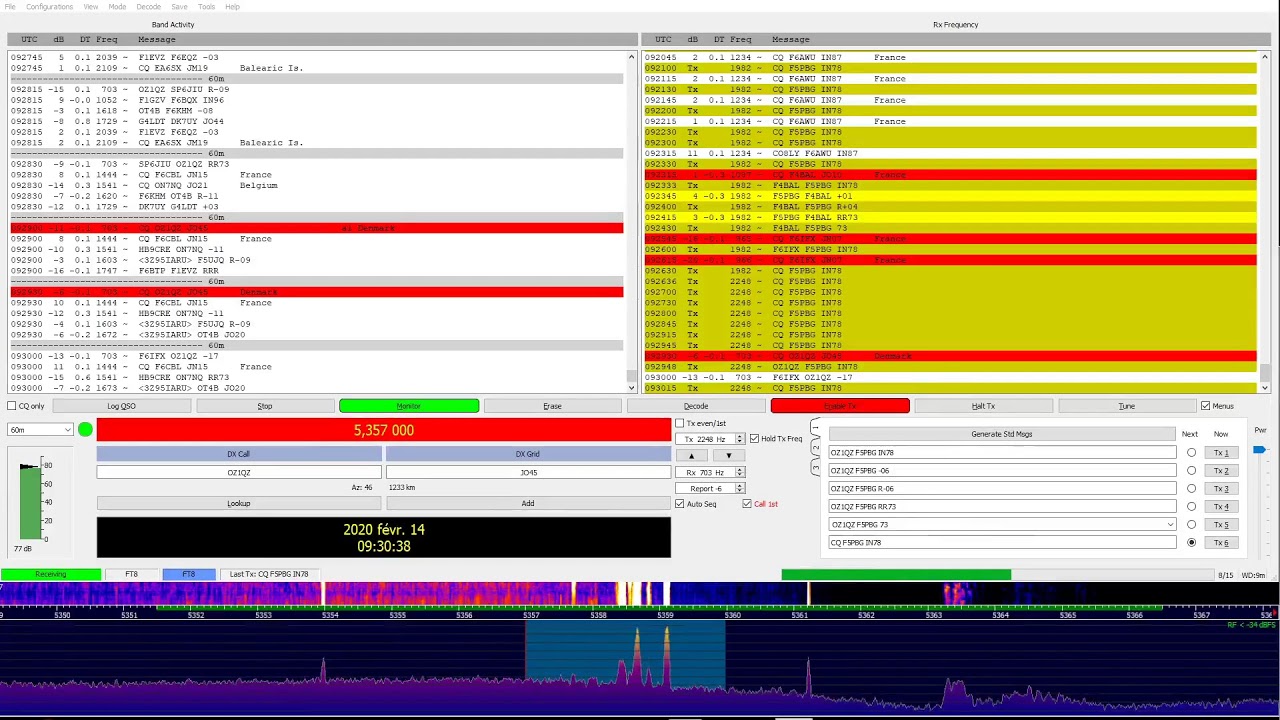Screen dimensions: 1280x720
Task: Switch to messages tab 2
Action: pos(816,449)
